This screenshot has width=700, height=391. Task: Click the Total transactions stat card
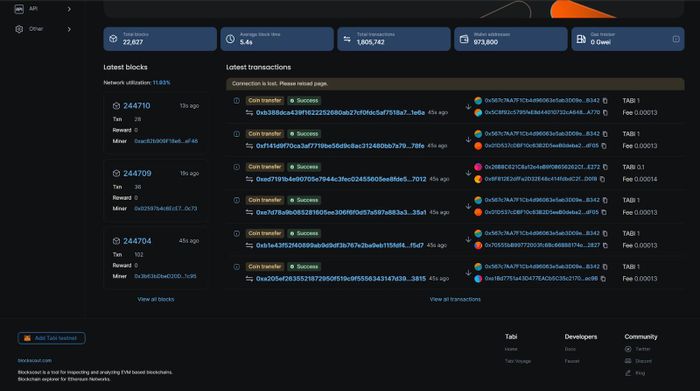coord(394,39)
